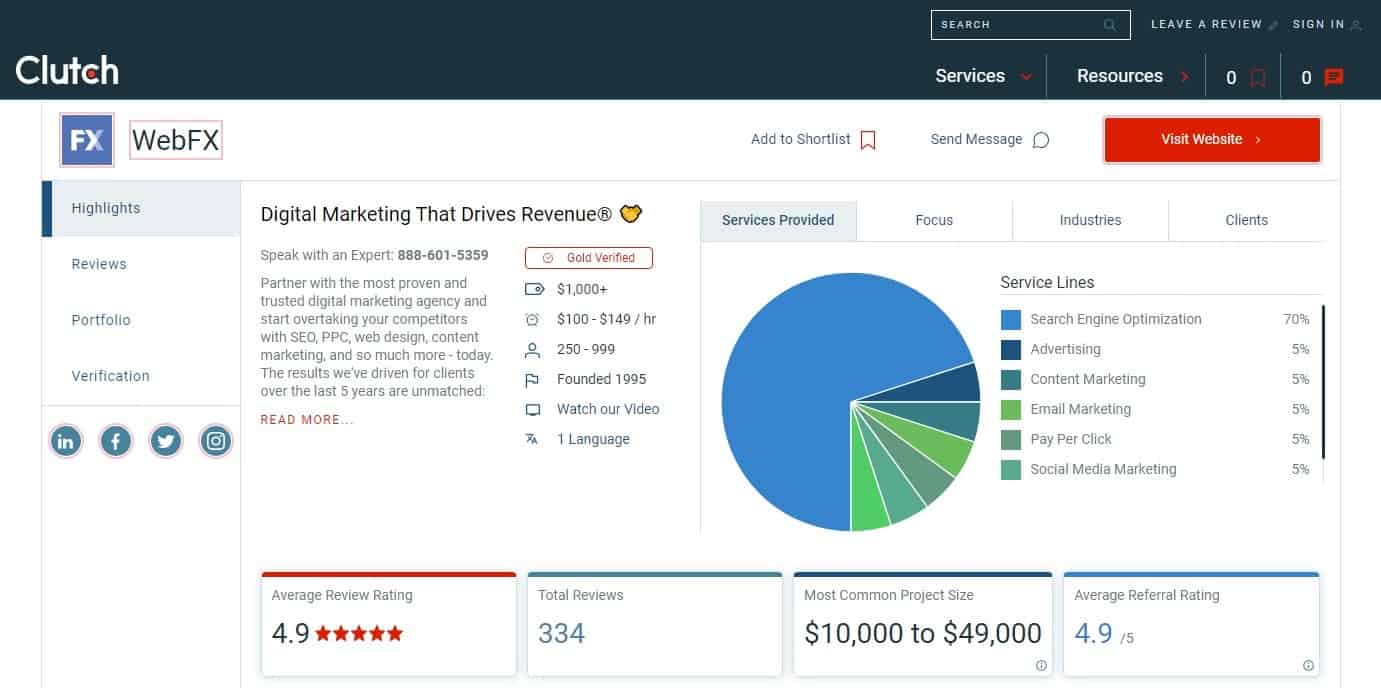This screenshot has height=688, width=1381.
Task: Click the Leave a Review link
Action: pyautogui.click(x=1206, y=25)
